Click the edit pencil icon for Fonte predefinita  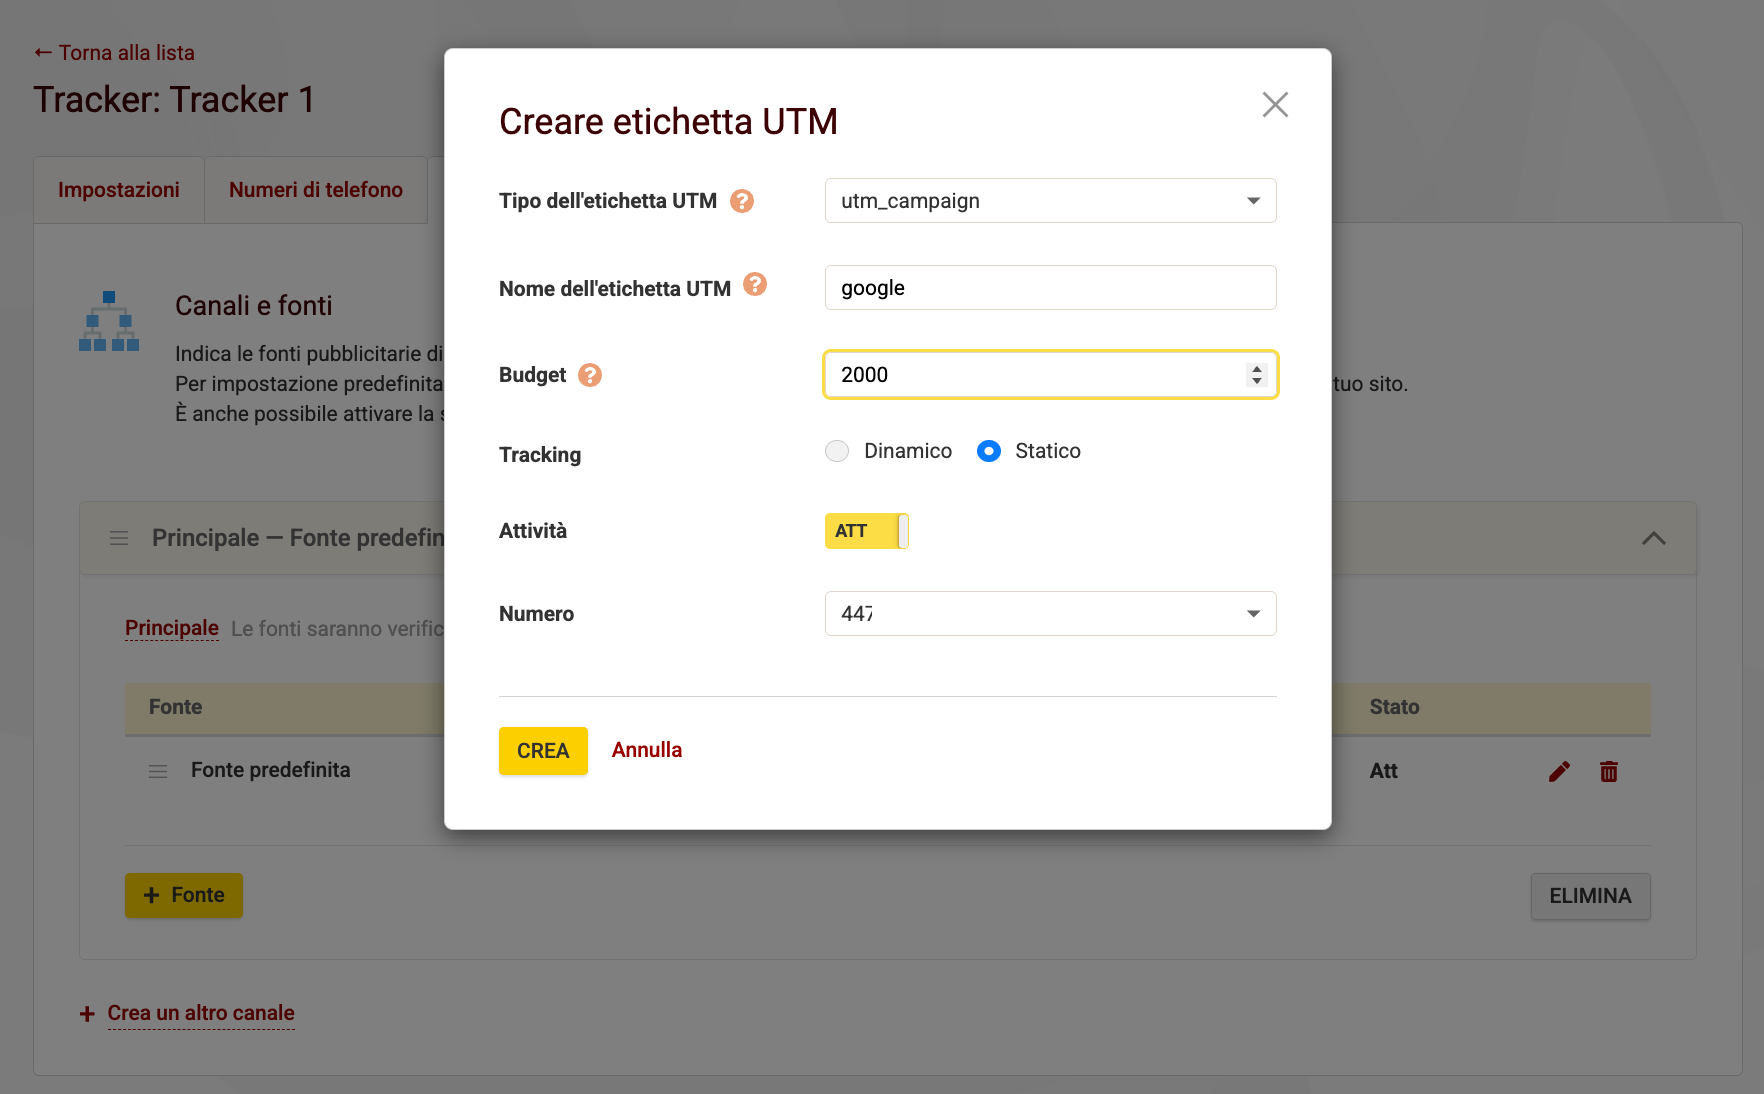[x=1559, y=771]
